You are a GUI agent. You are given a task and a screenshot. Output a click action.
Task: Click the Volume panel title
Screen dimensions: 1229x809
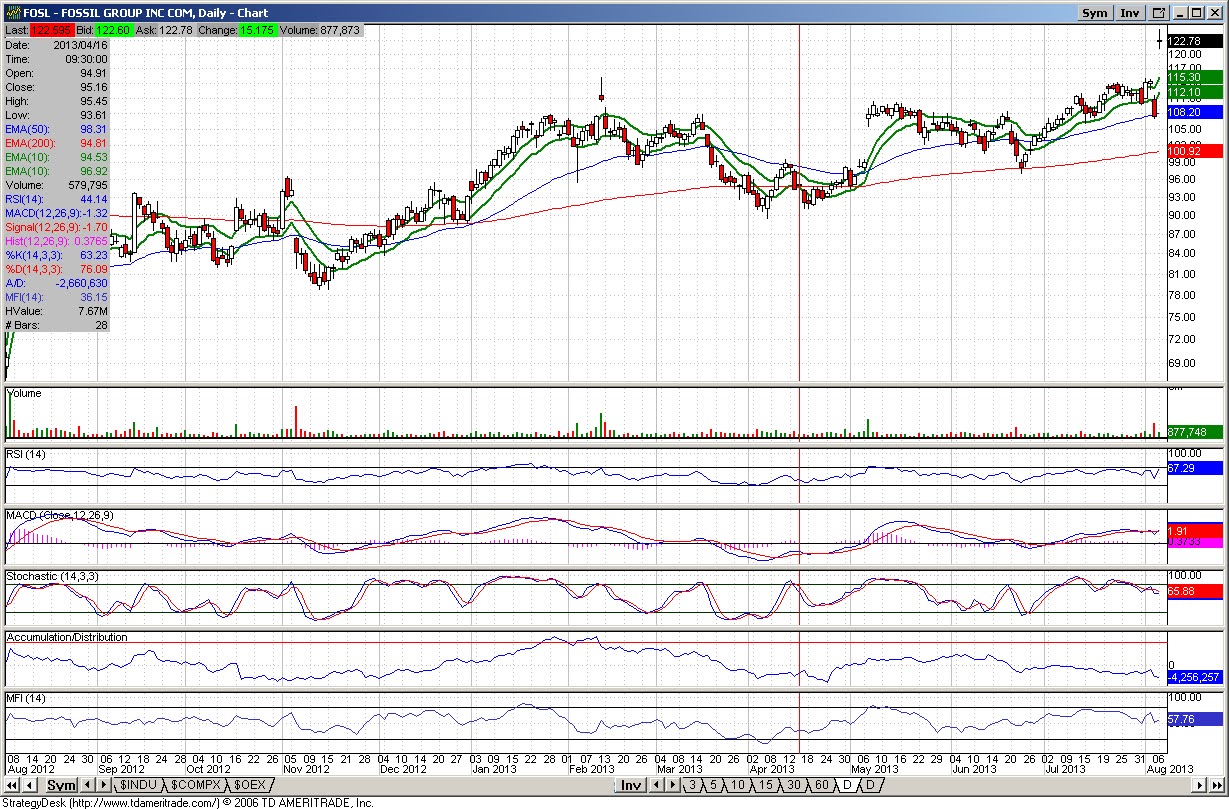click(25, 394)
